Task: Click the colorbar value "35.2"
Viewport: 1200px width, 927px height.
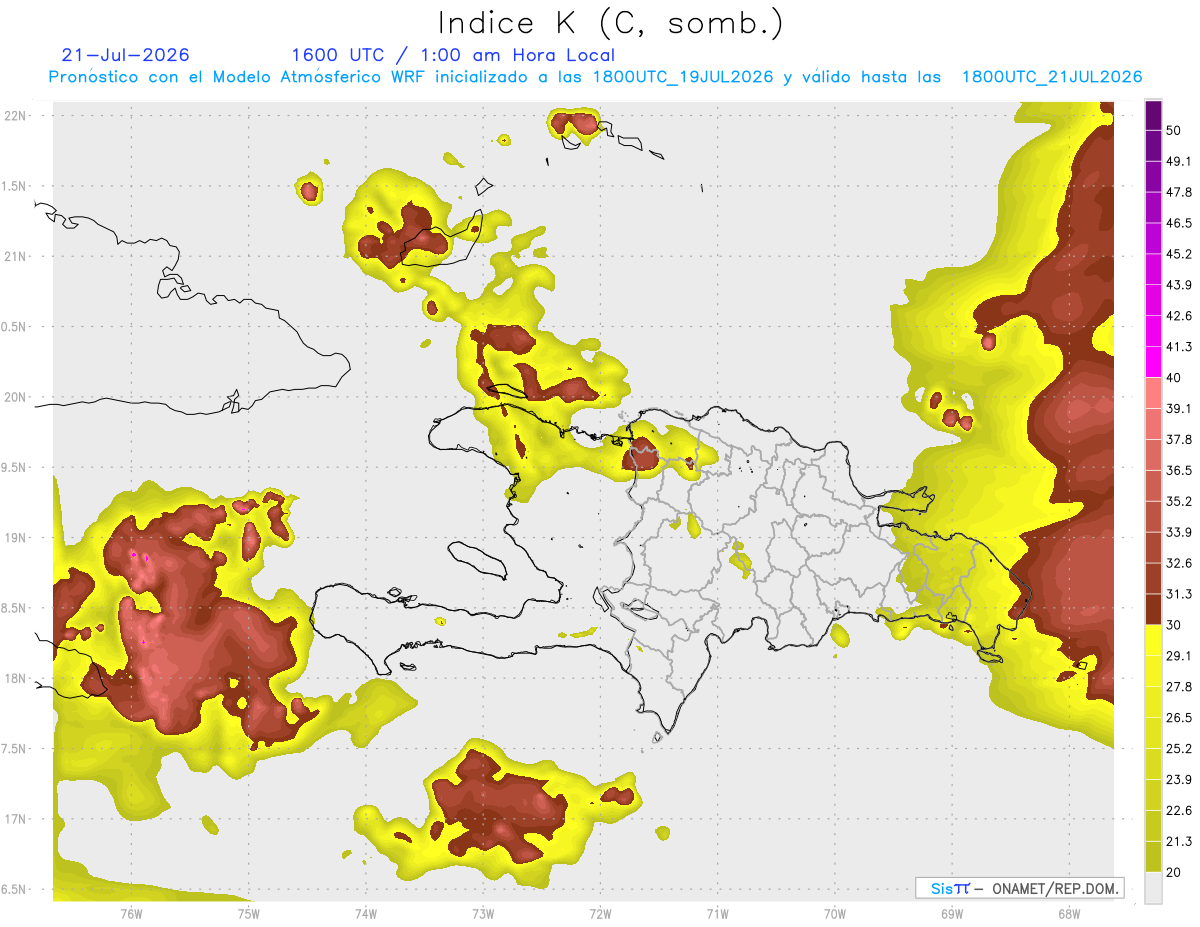Action: 1179,502
